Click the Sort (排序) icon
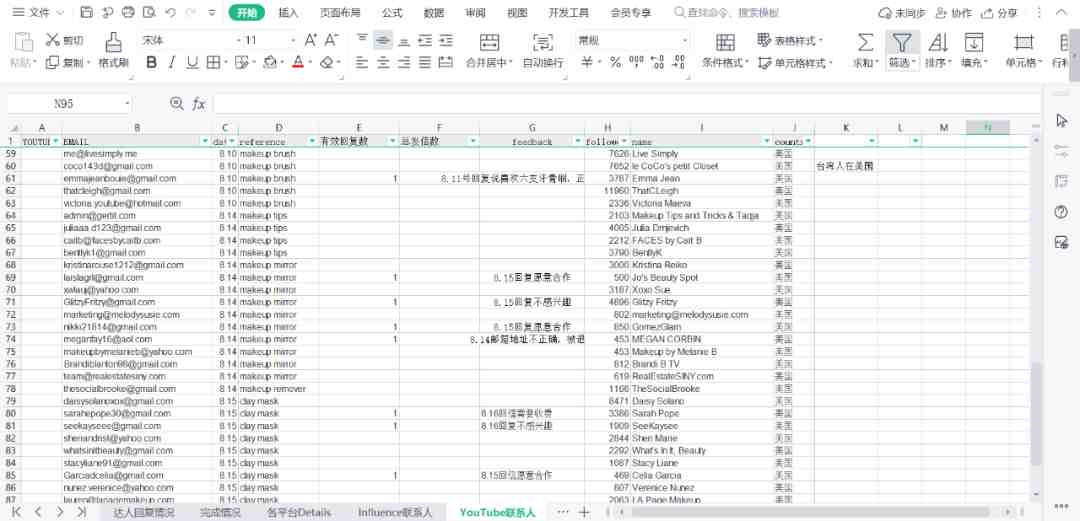The width and height of the screenshot is (1080, 521). (x=938, y=42)
